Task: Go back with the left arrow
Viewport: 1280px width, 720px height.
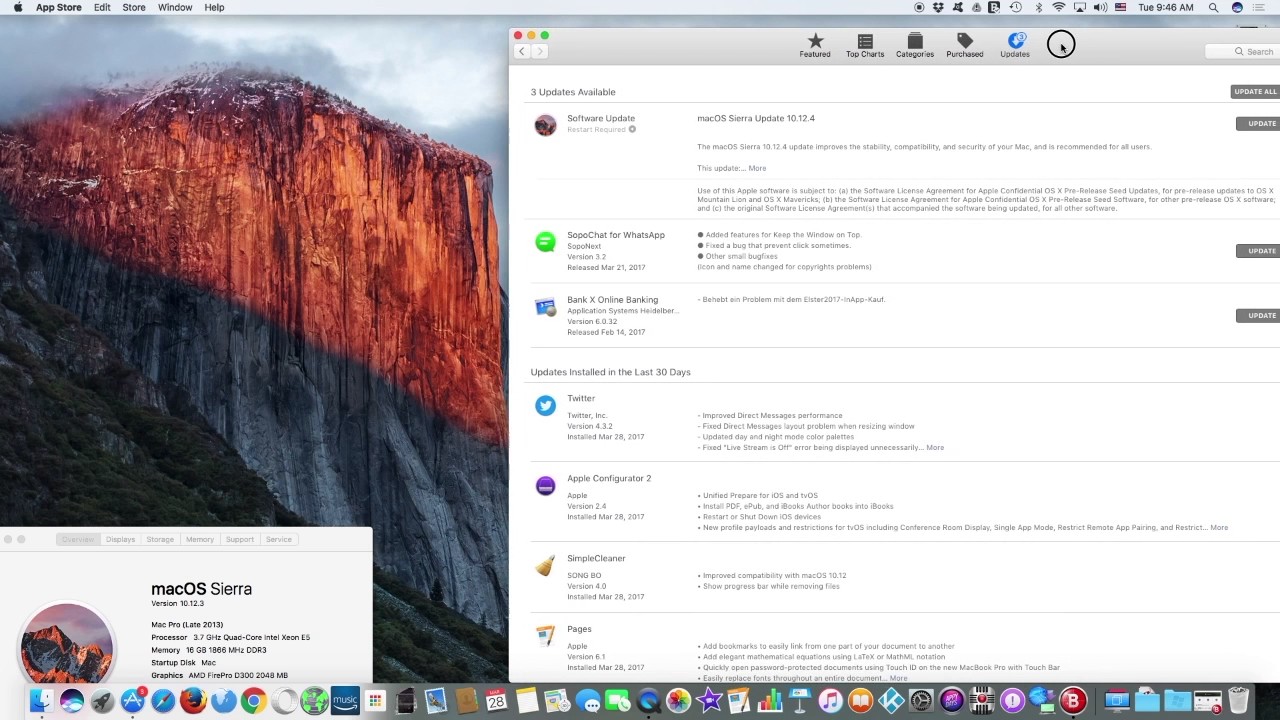Action: point(521,51)
